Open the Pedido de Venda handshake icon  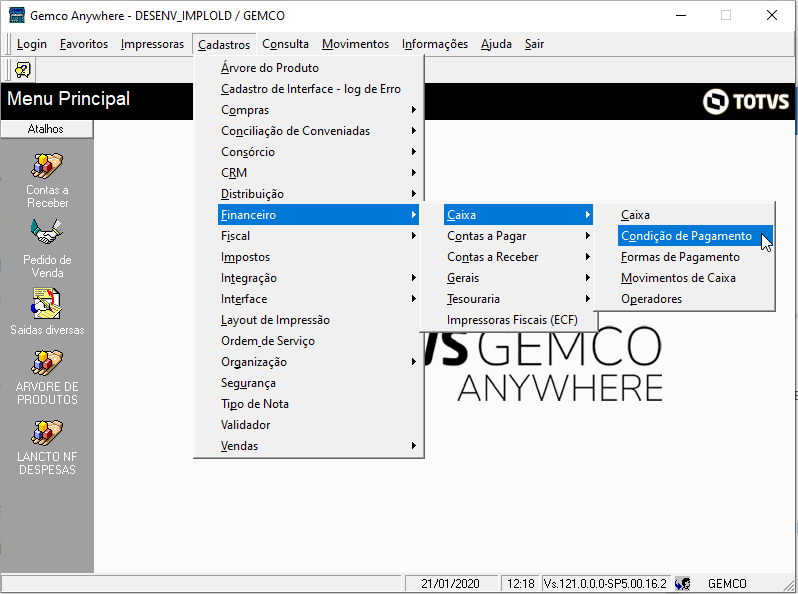click(47, 233)
